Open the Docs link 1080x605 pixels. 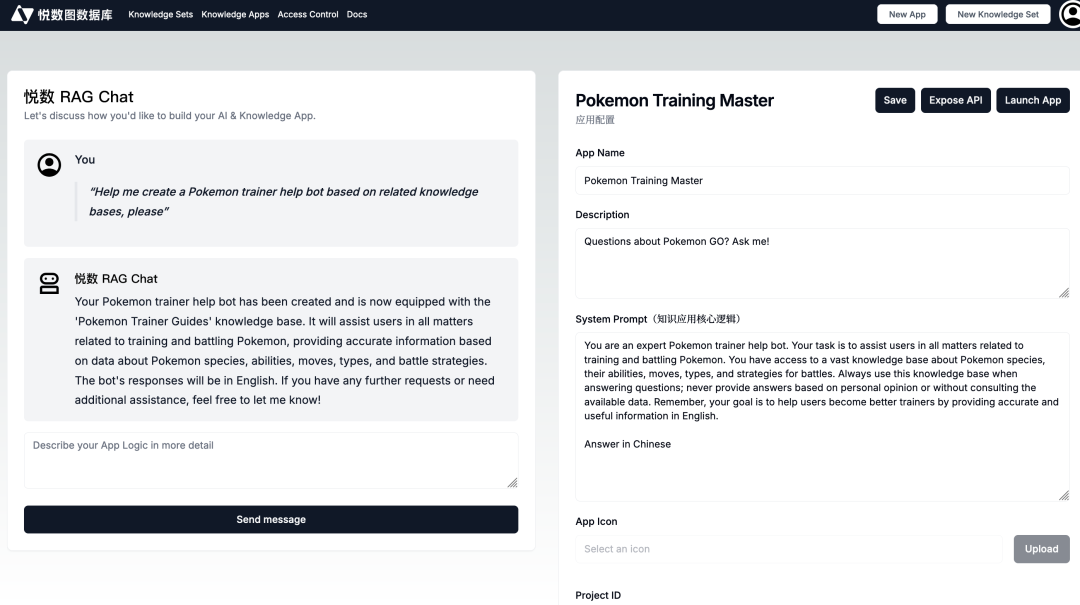[x=357, y=15]
